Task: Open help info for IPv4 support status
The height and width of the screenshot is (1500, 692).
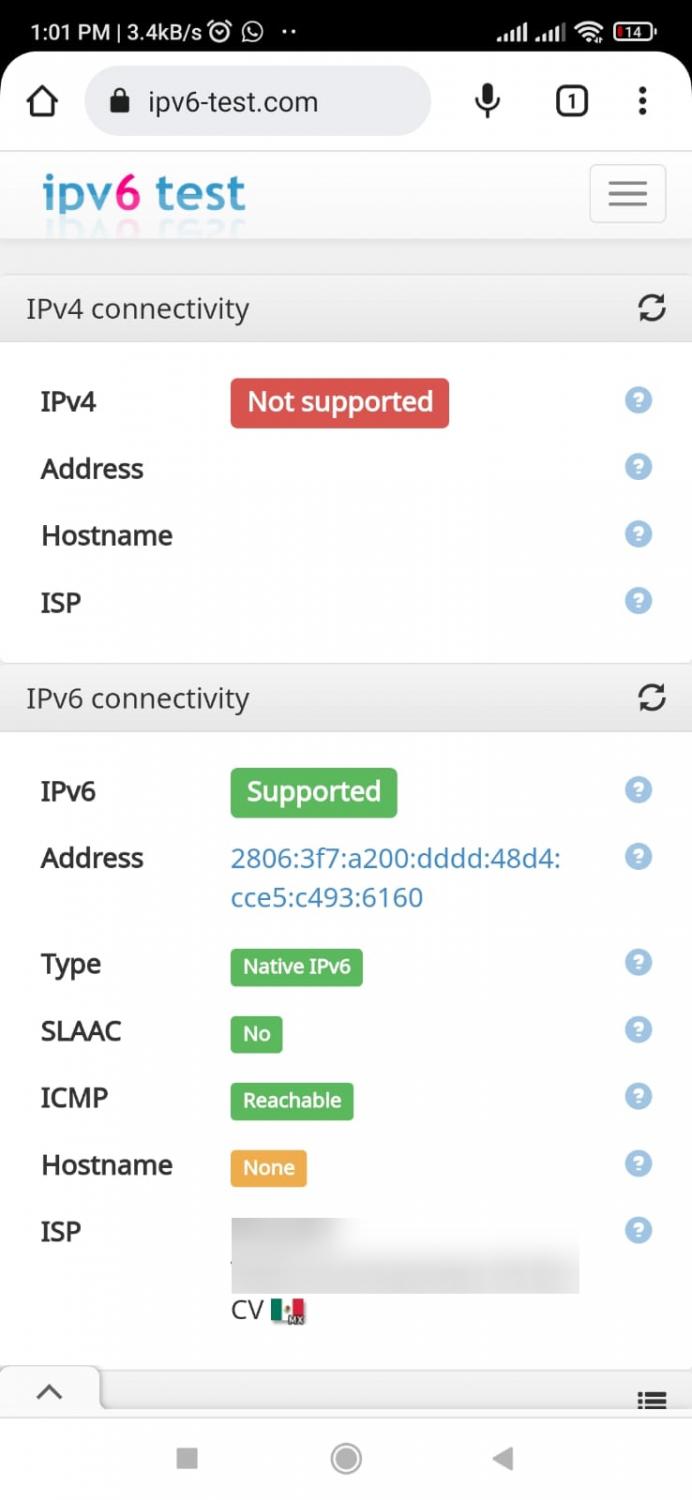Action: coord(638,401)
